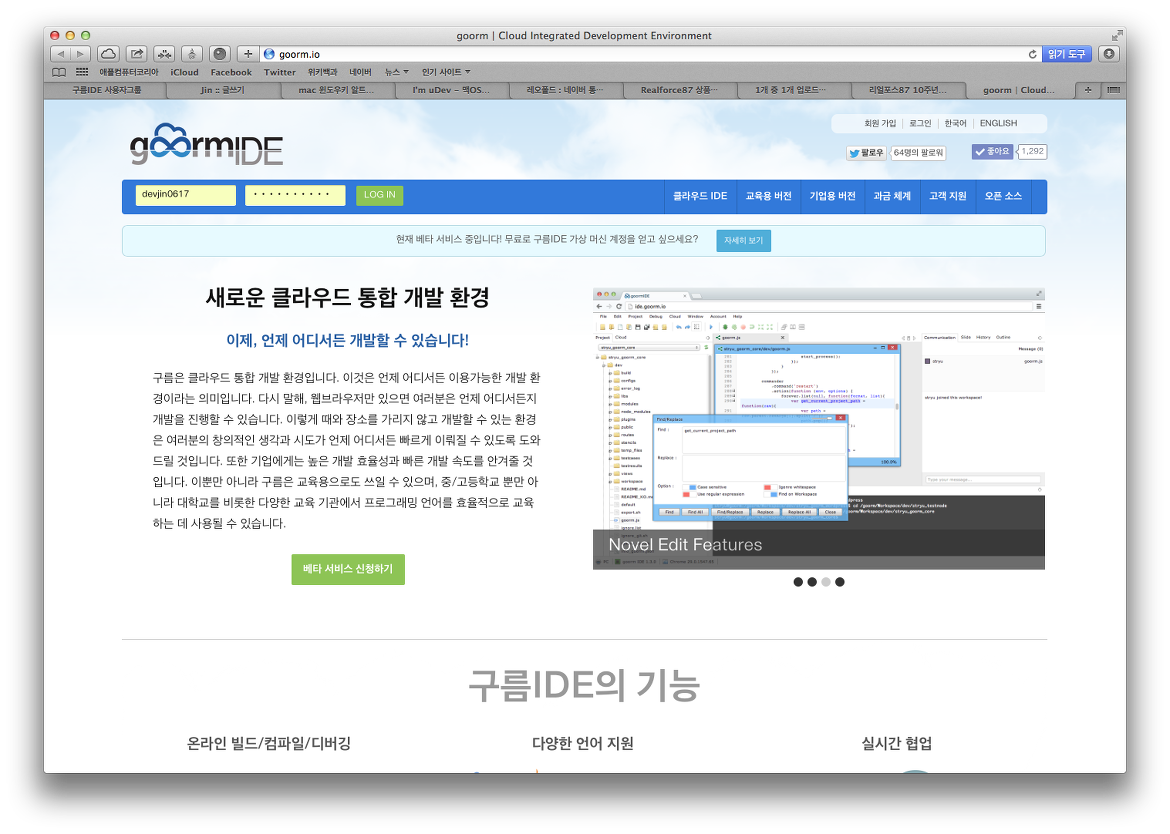This screenshot has height=834, width=1170.
Task: Select the third carousel dot
Action: click(826, 582)
